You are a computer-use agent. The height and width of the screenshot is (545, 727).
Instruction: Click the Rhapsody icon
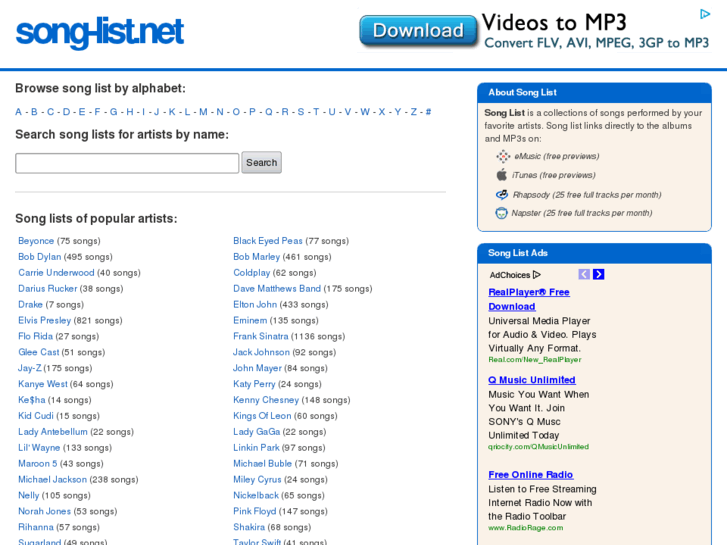[x=502, y=194]
